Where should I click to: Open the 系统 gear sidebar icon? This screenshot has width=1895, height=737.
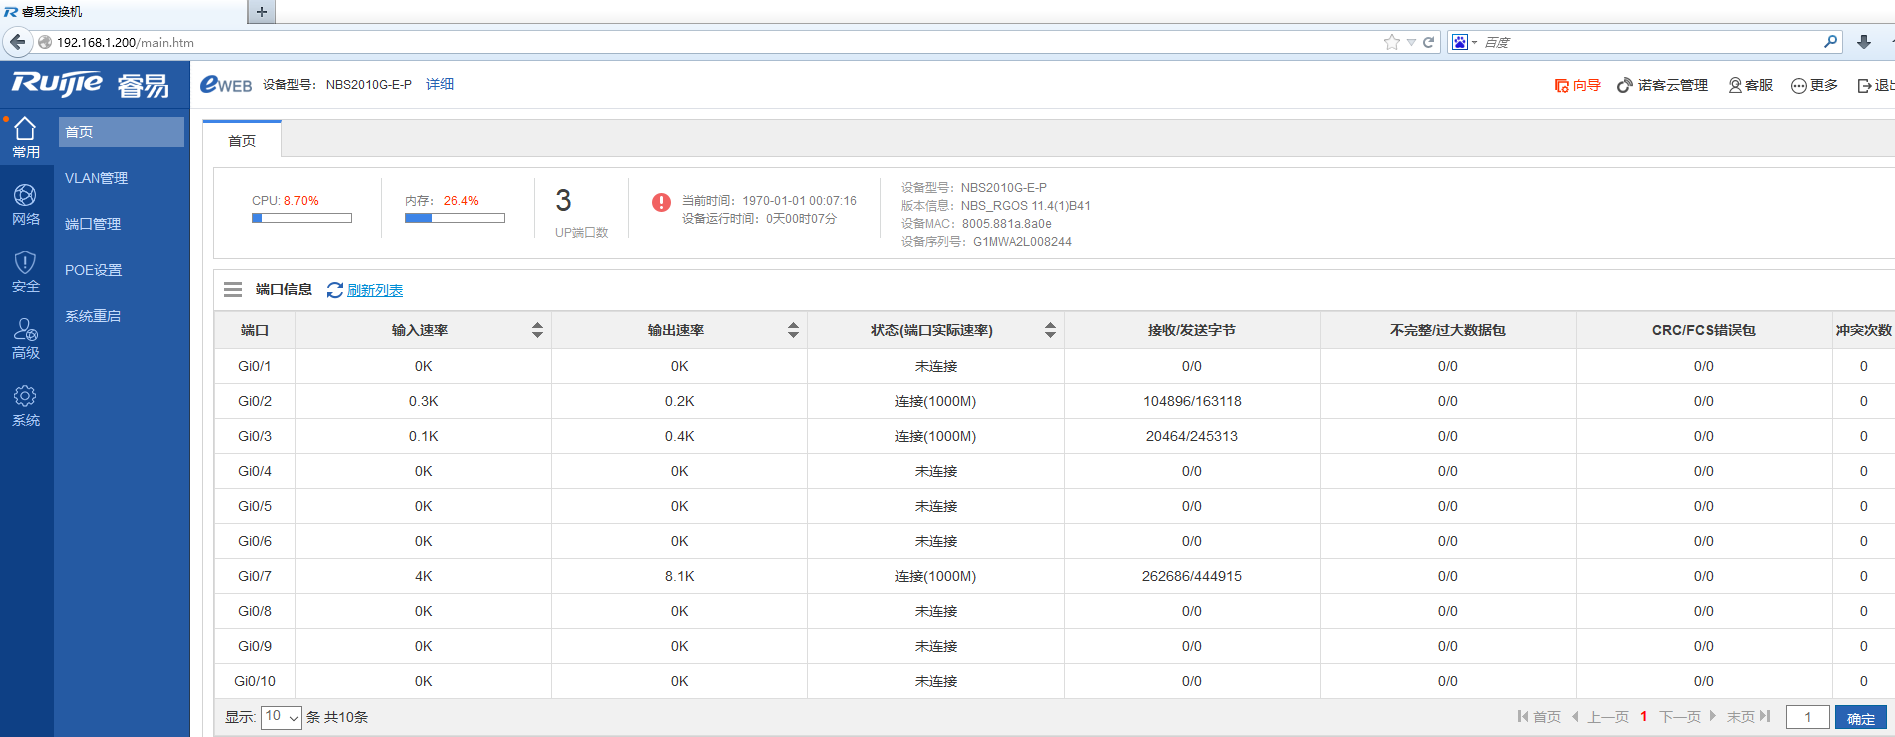(x=26, y=406)
